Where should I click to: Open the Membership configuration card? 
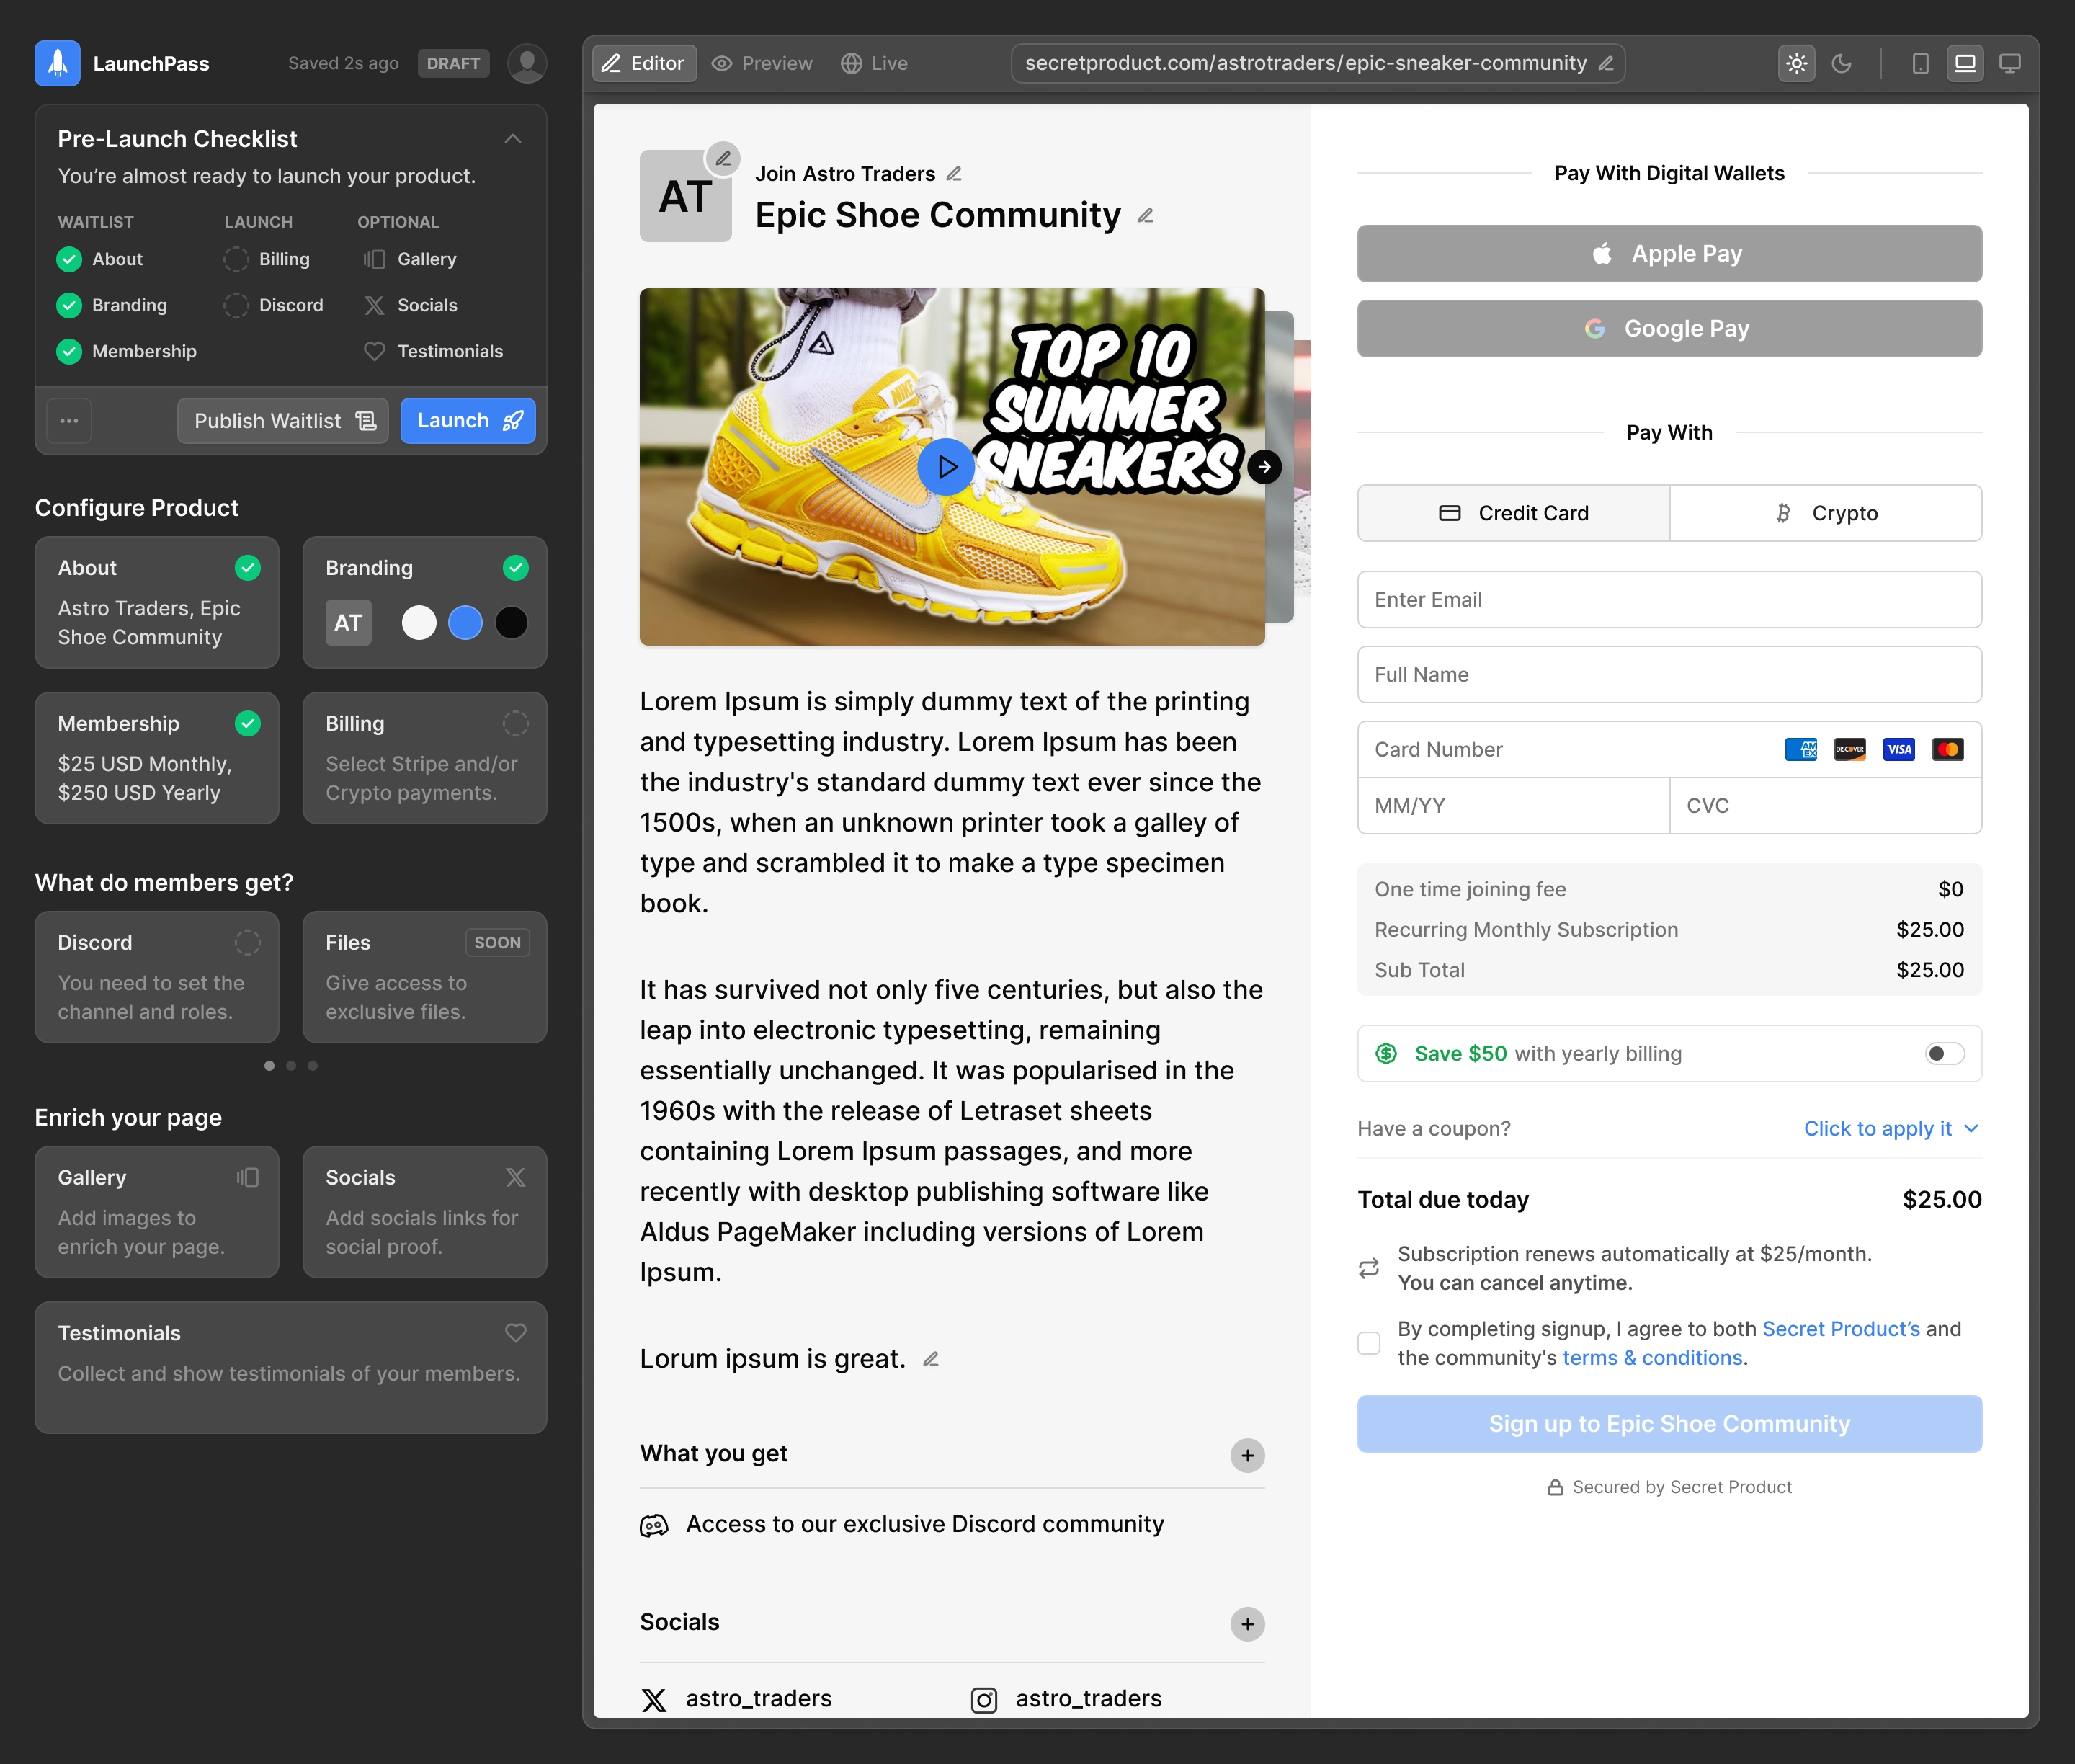(x=157, y=758)
